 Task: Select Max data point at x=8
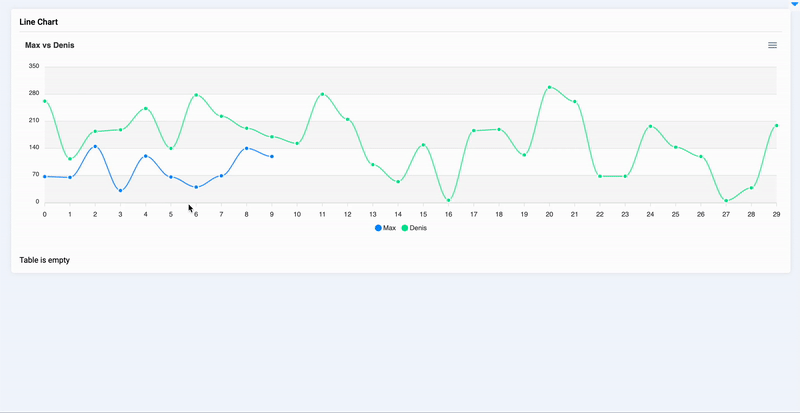click(x=246, y=148)
